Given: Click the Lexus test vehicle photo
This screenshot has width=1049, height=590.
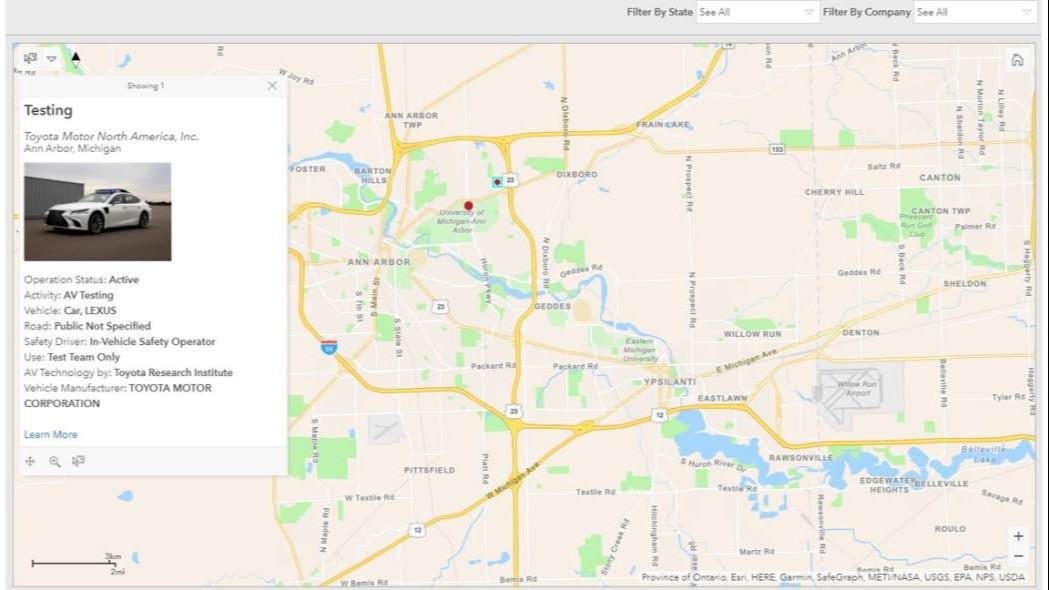Looking at the screenshot, I should pos(97,211).
